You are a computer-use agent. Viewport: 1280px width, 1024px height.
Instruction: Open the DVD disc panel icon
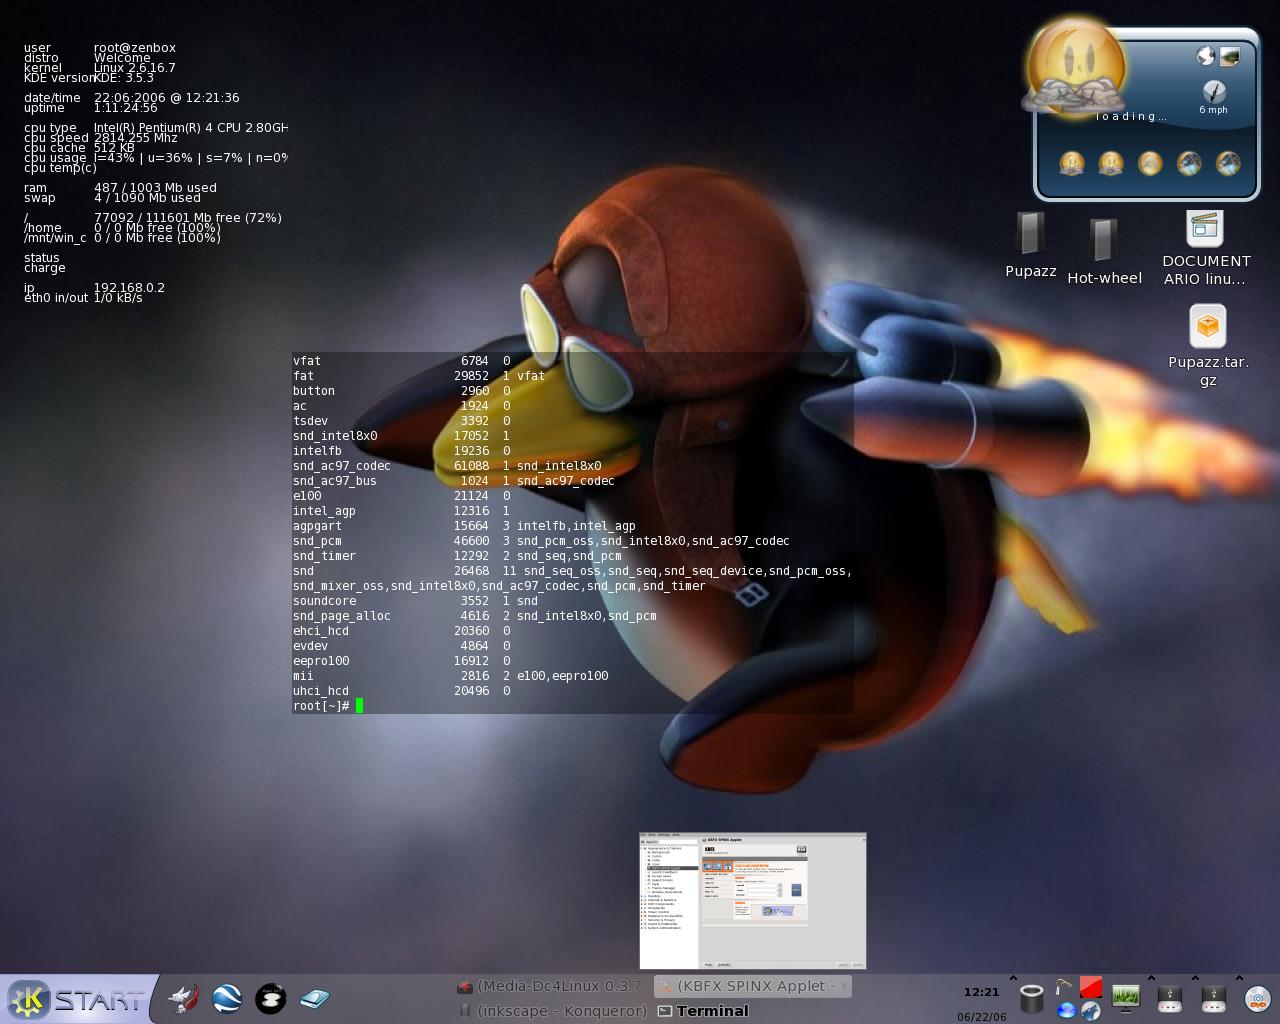1258,998
